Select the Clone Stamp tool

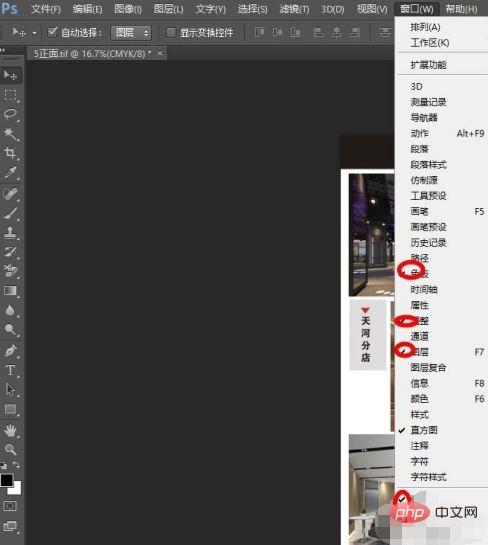click(x=10, y=233)
